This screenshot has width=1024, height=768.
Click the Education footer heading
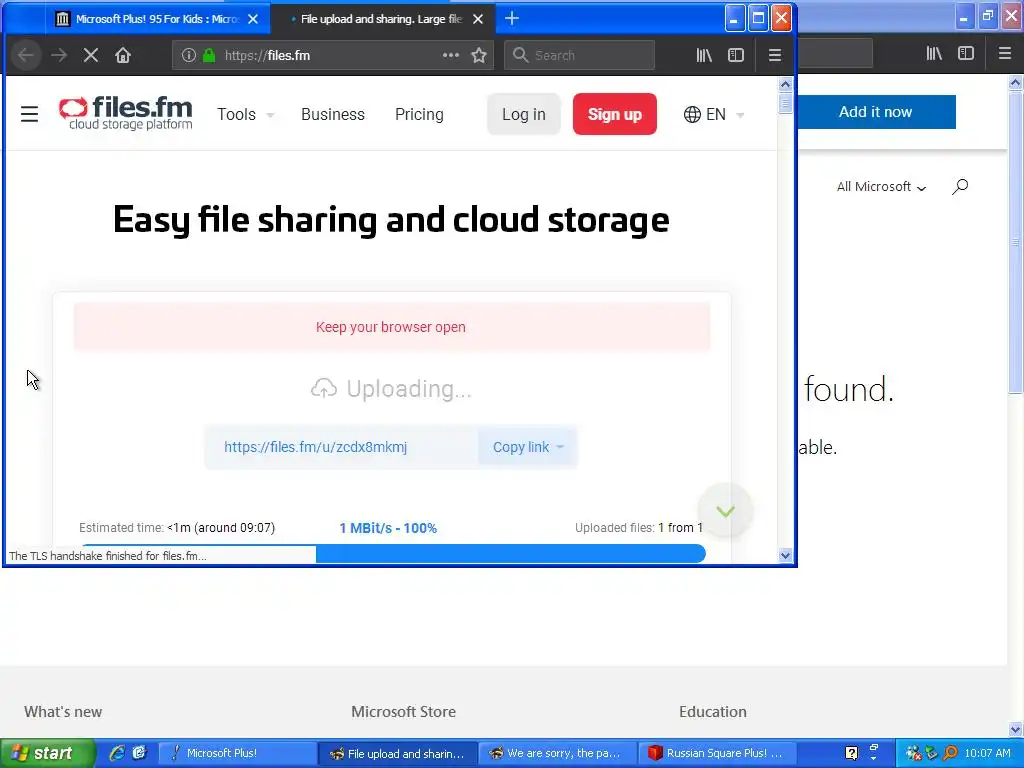(712, 712)
